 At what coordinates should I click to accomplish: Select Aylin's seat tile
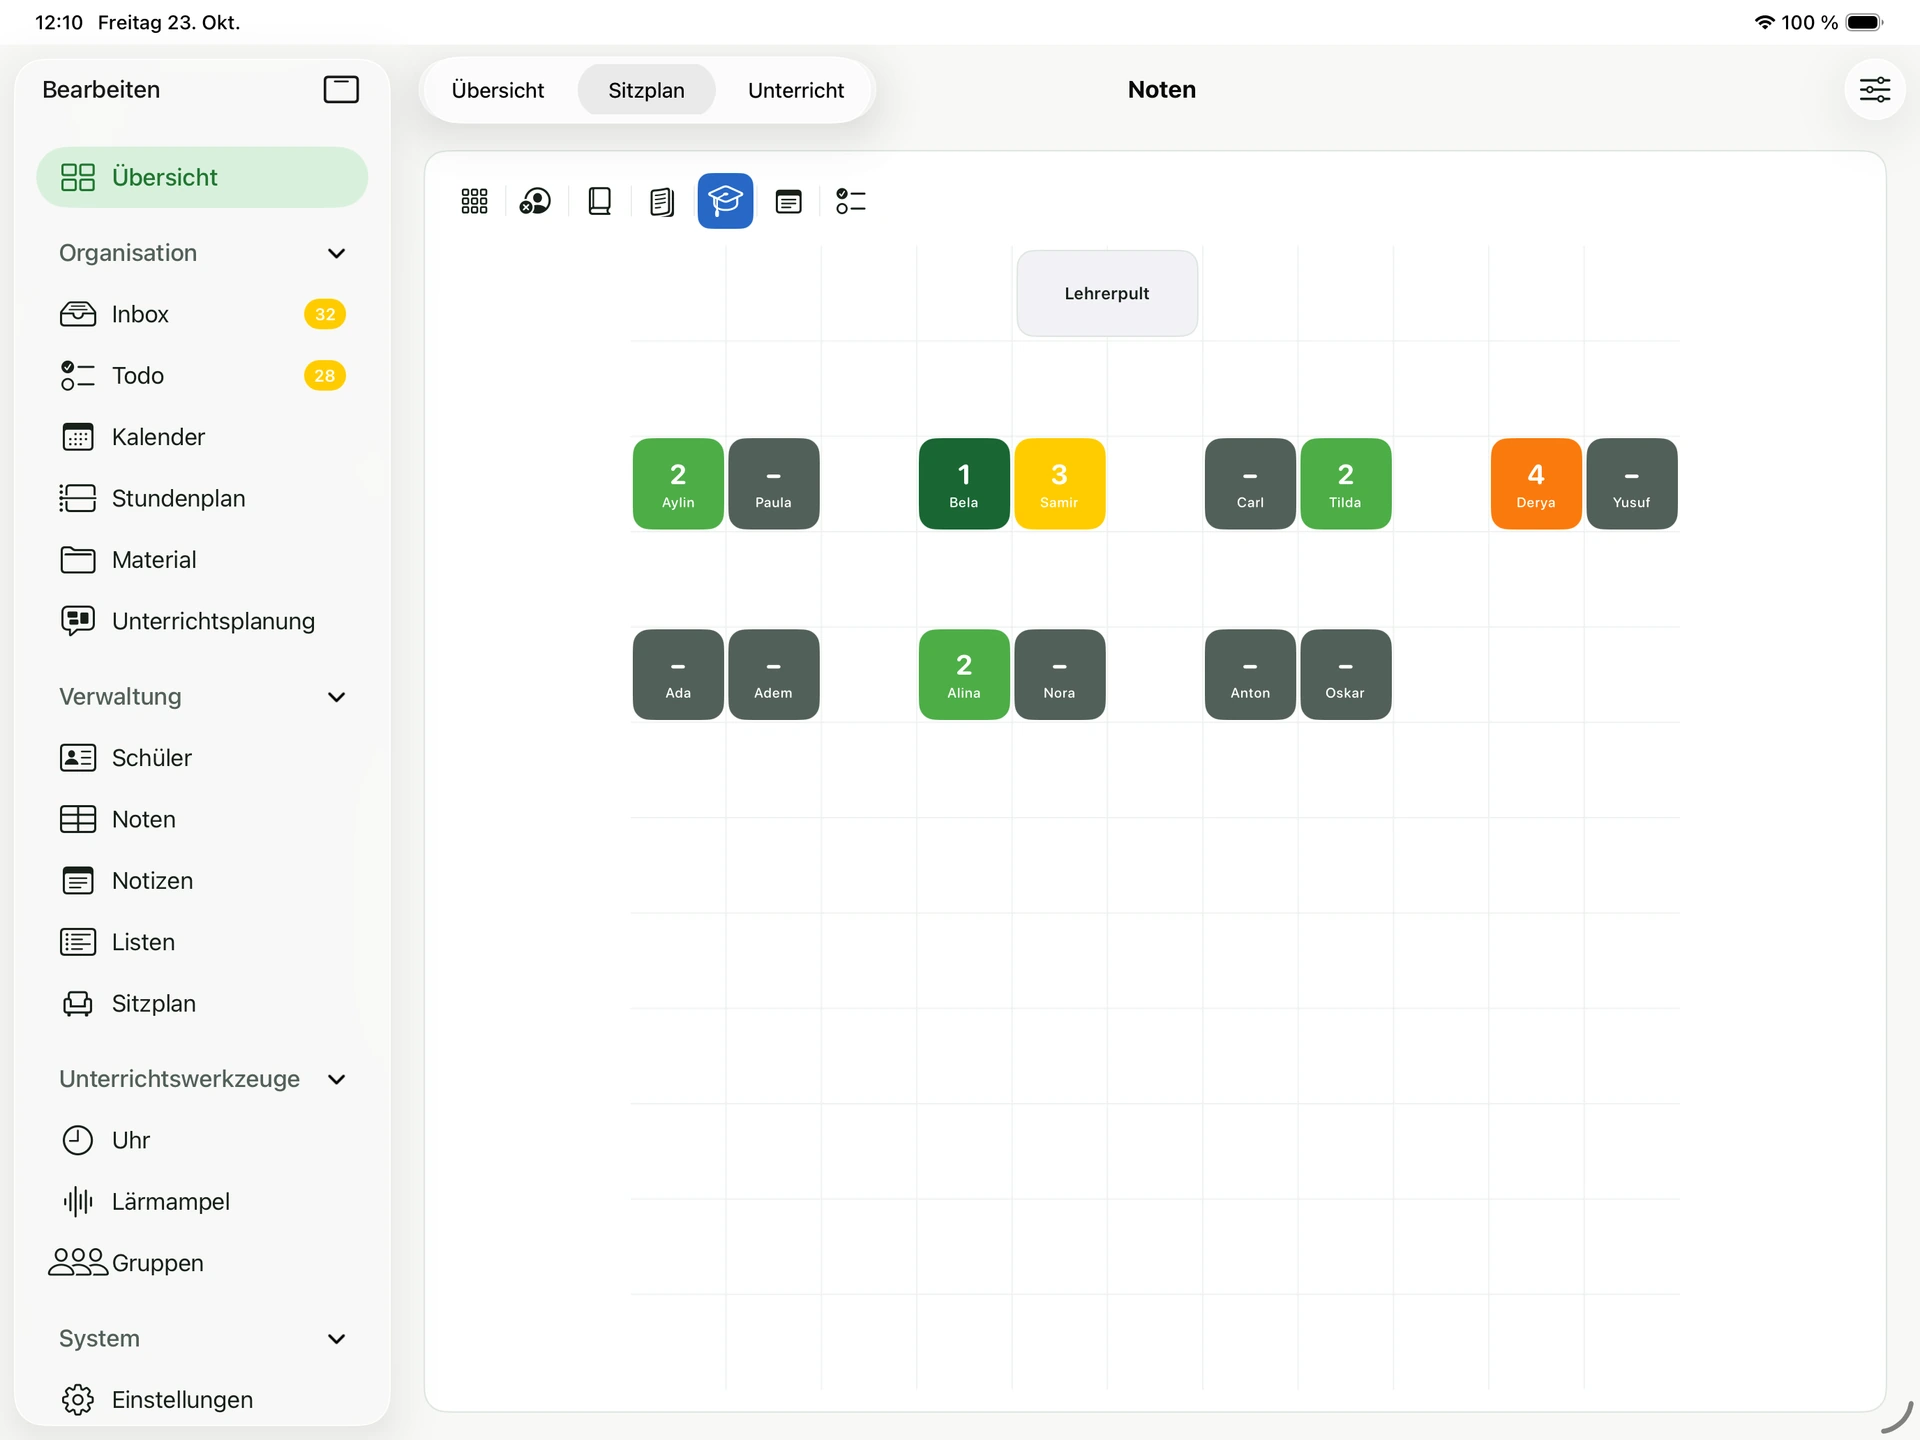click(678, 483)
